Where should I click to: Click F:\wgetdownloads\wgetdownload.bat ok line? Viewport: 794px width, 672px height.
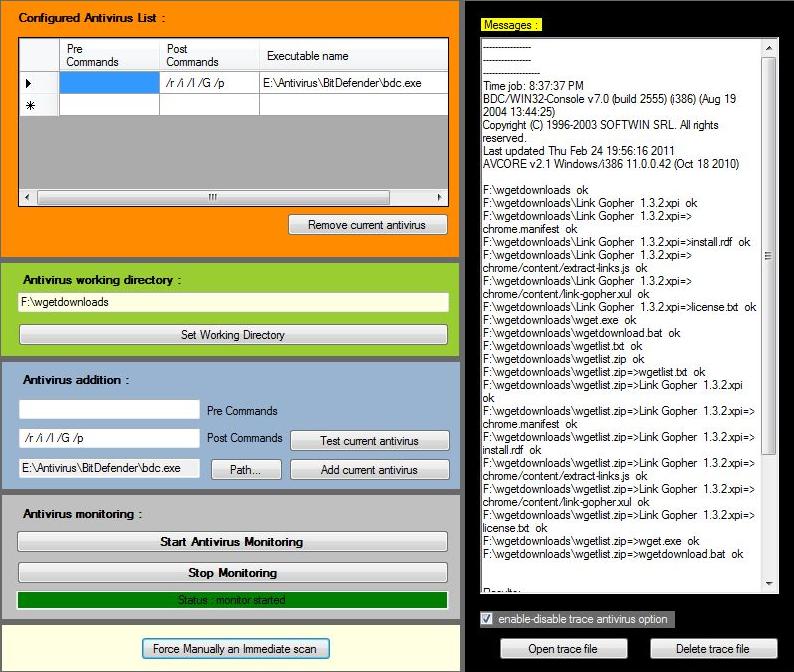581,333
